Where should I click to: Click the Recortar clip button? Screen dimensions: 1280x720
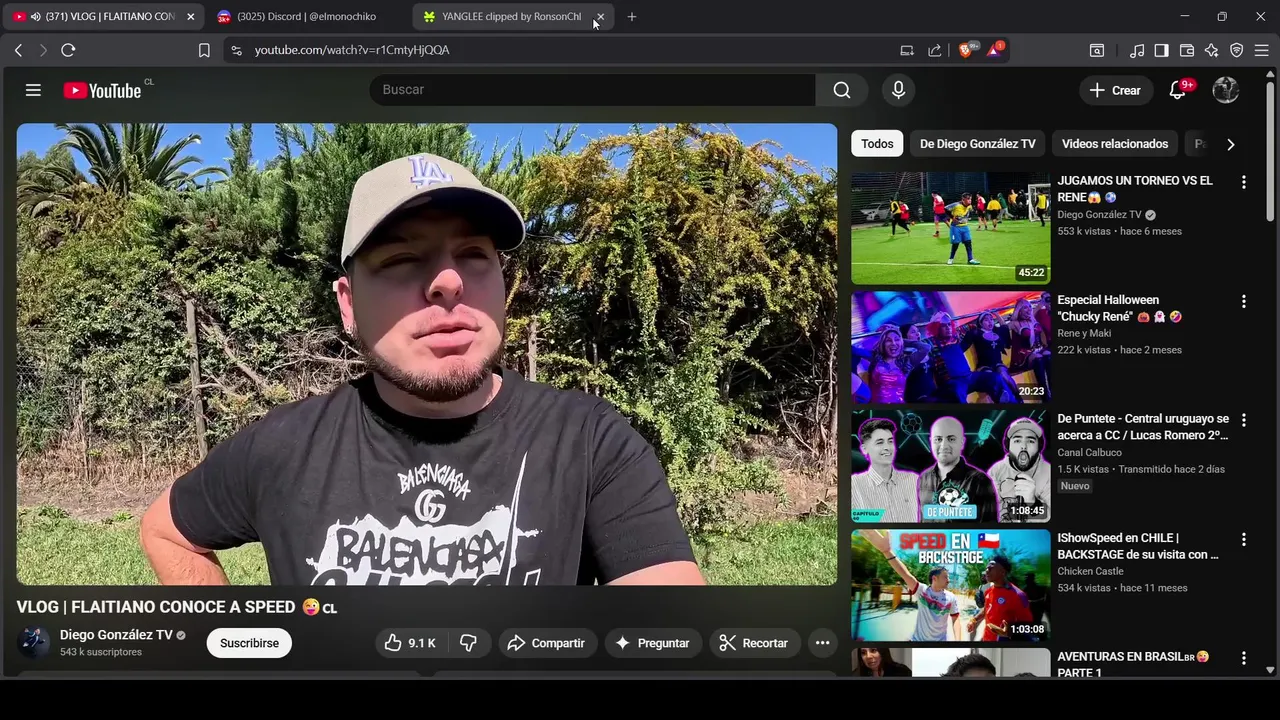754,643
